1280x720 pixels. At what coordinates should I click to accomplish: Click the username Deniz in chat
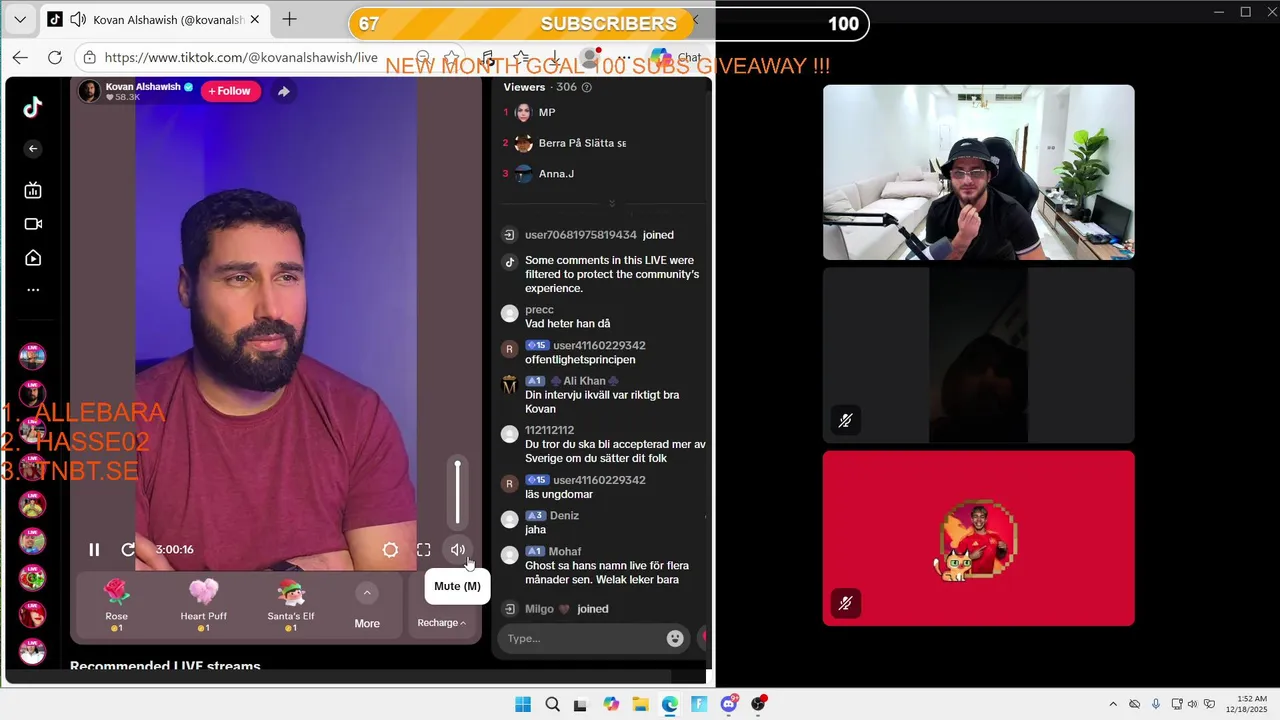pyautogui.click(x=565, y=516)
